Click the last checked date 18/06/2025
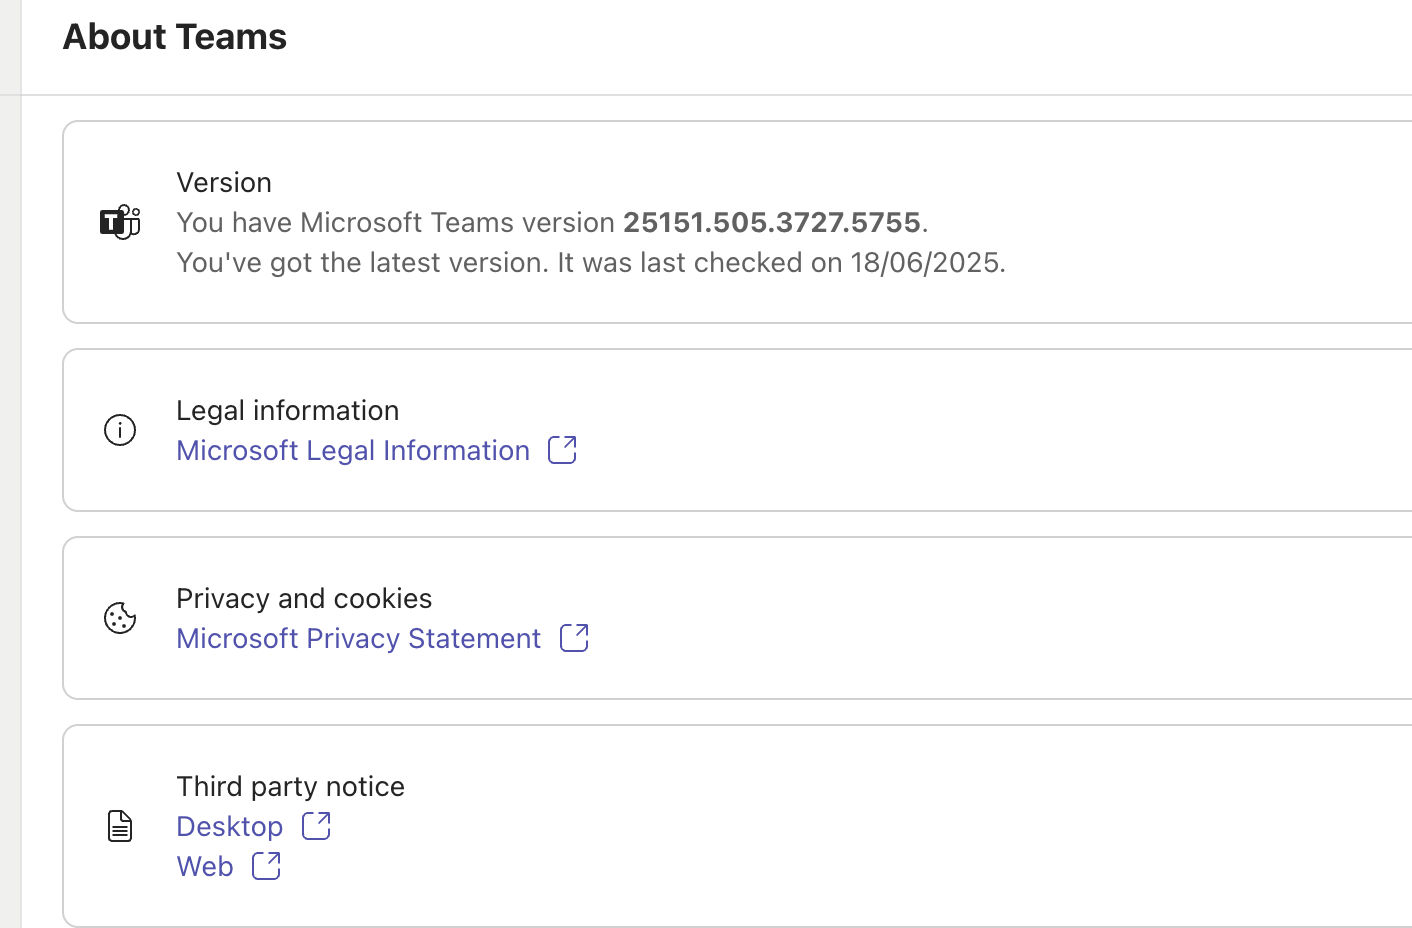Image resolution: width=1412 pixels, height=928 pixels. [926, 262]
